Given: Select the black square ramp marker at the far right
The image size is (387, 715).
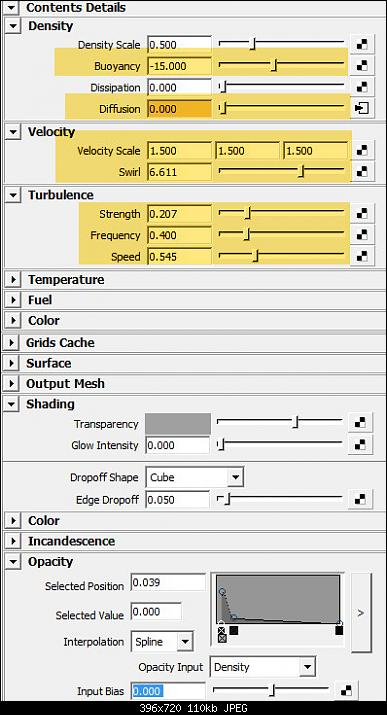Looking at the screenshot, I should click(339, 631).
